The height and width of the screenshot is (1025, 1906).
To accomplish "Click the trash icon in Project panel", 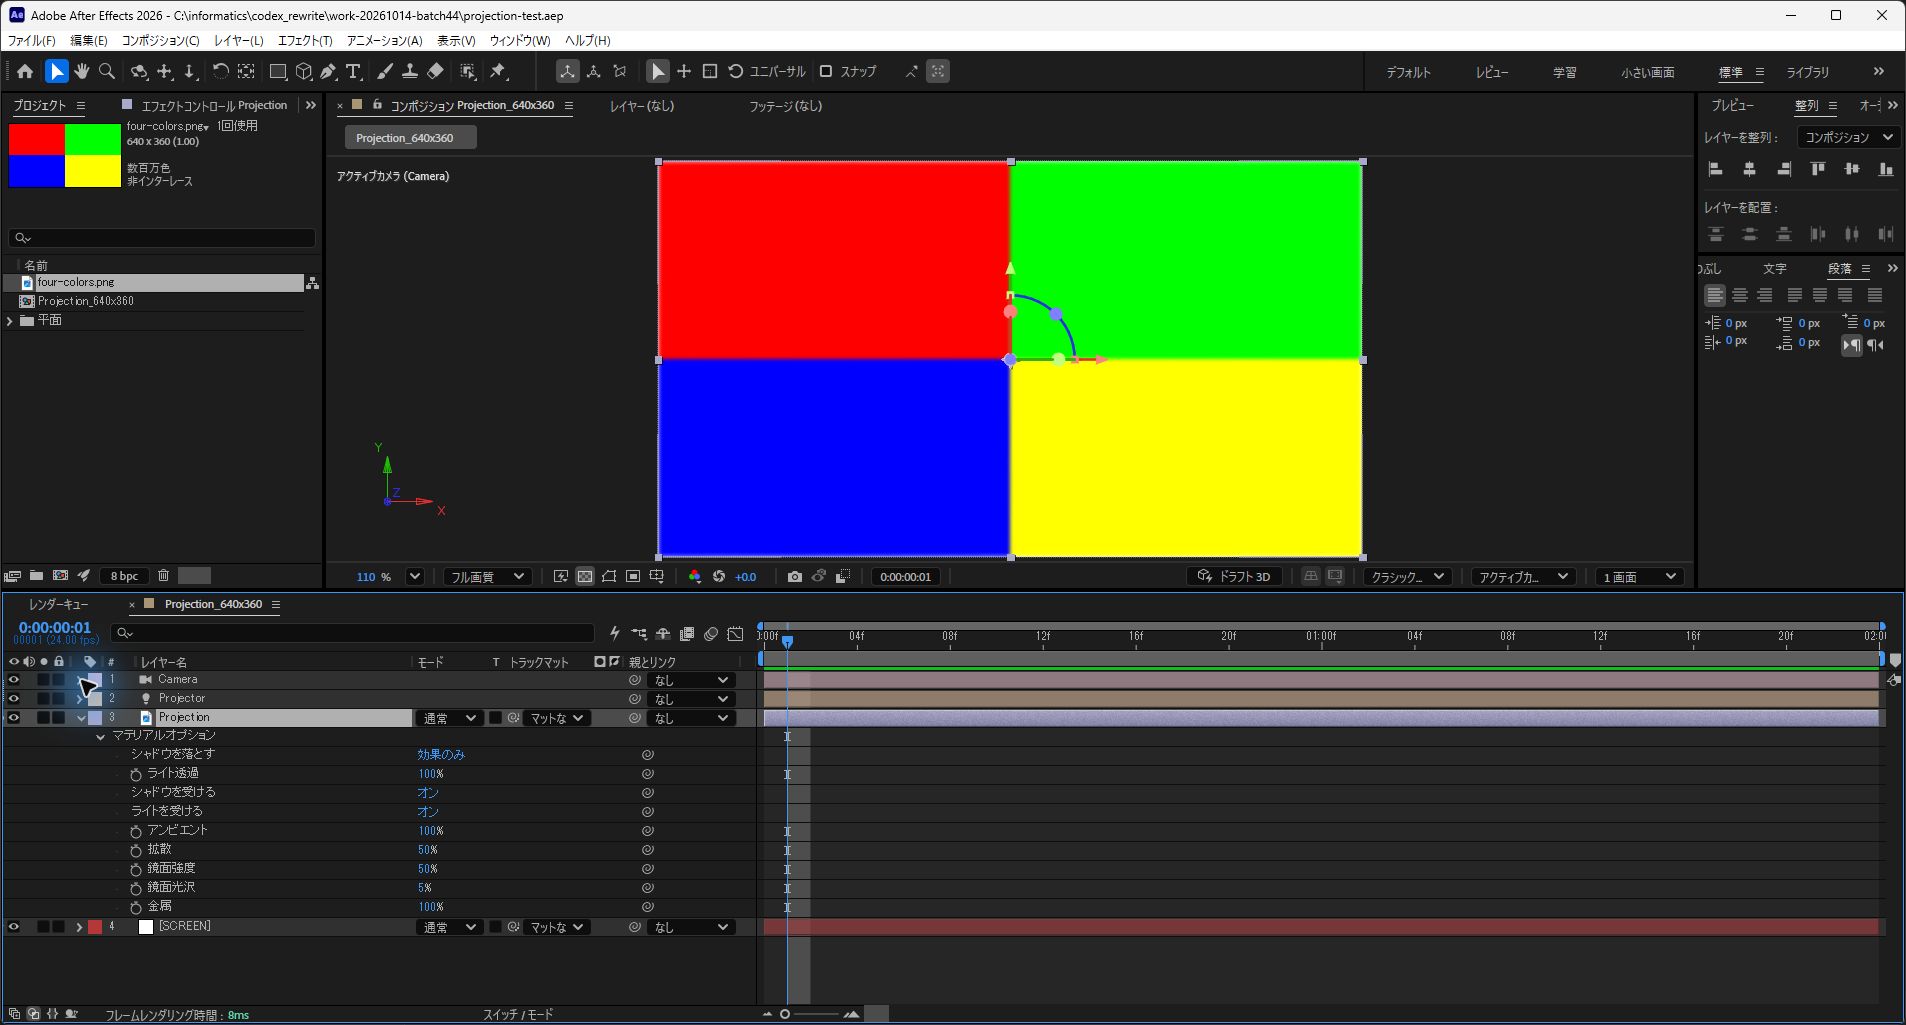I will tap(163, 576).
